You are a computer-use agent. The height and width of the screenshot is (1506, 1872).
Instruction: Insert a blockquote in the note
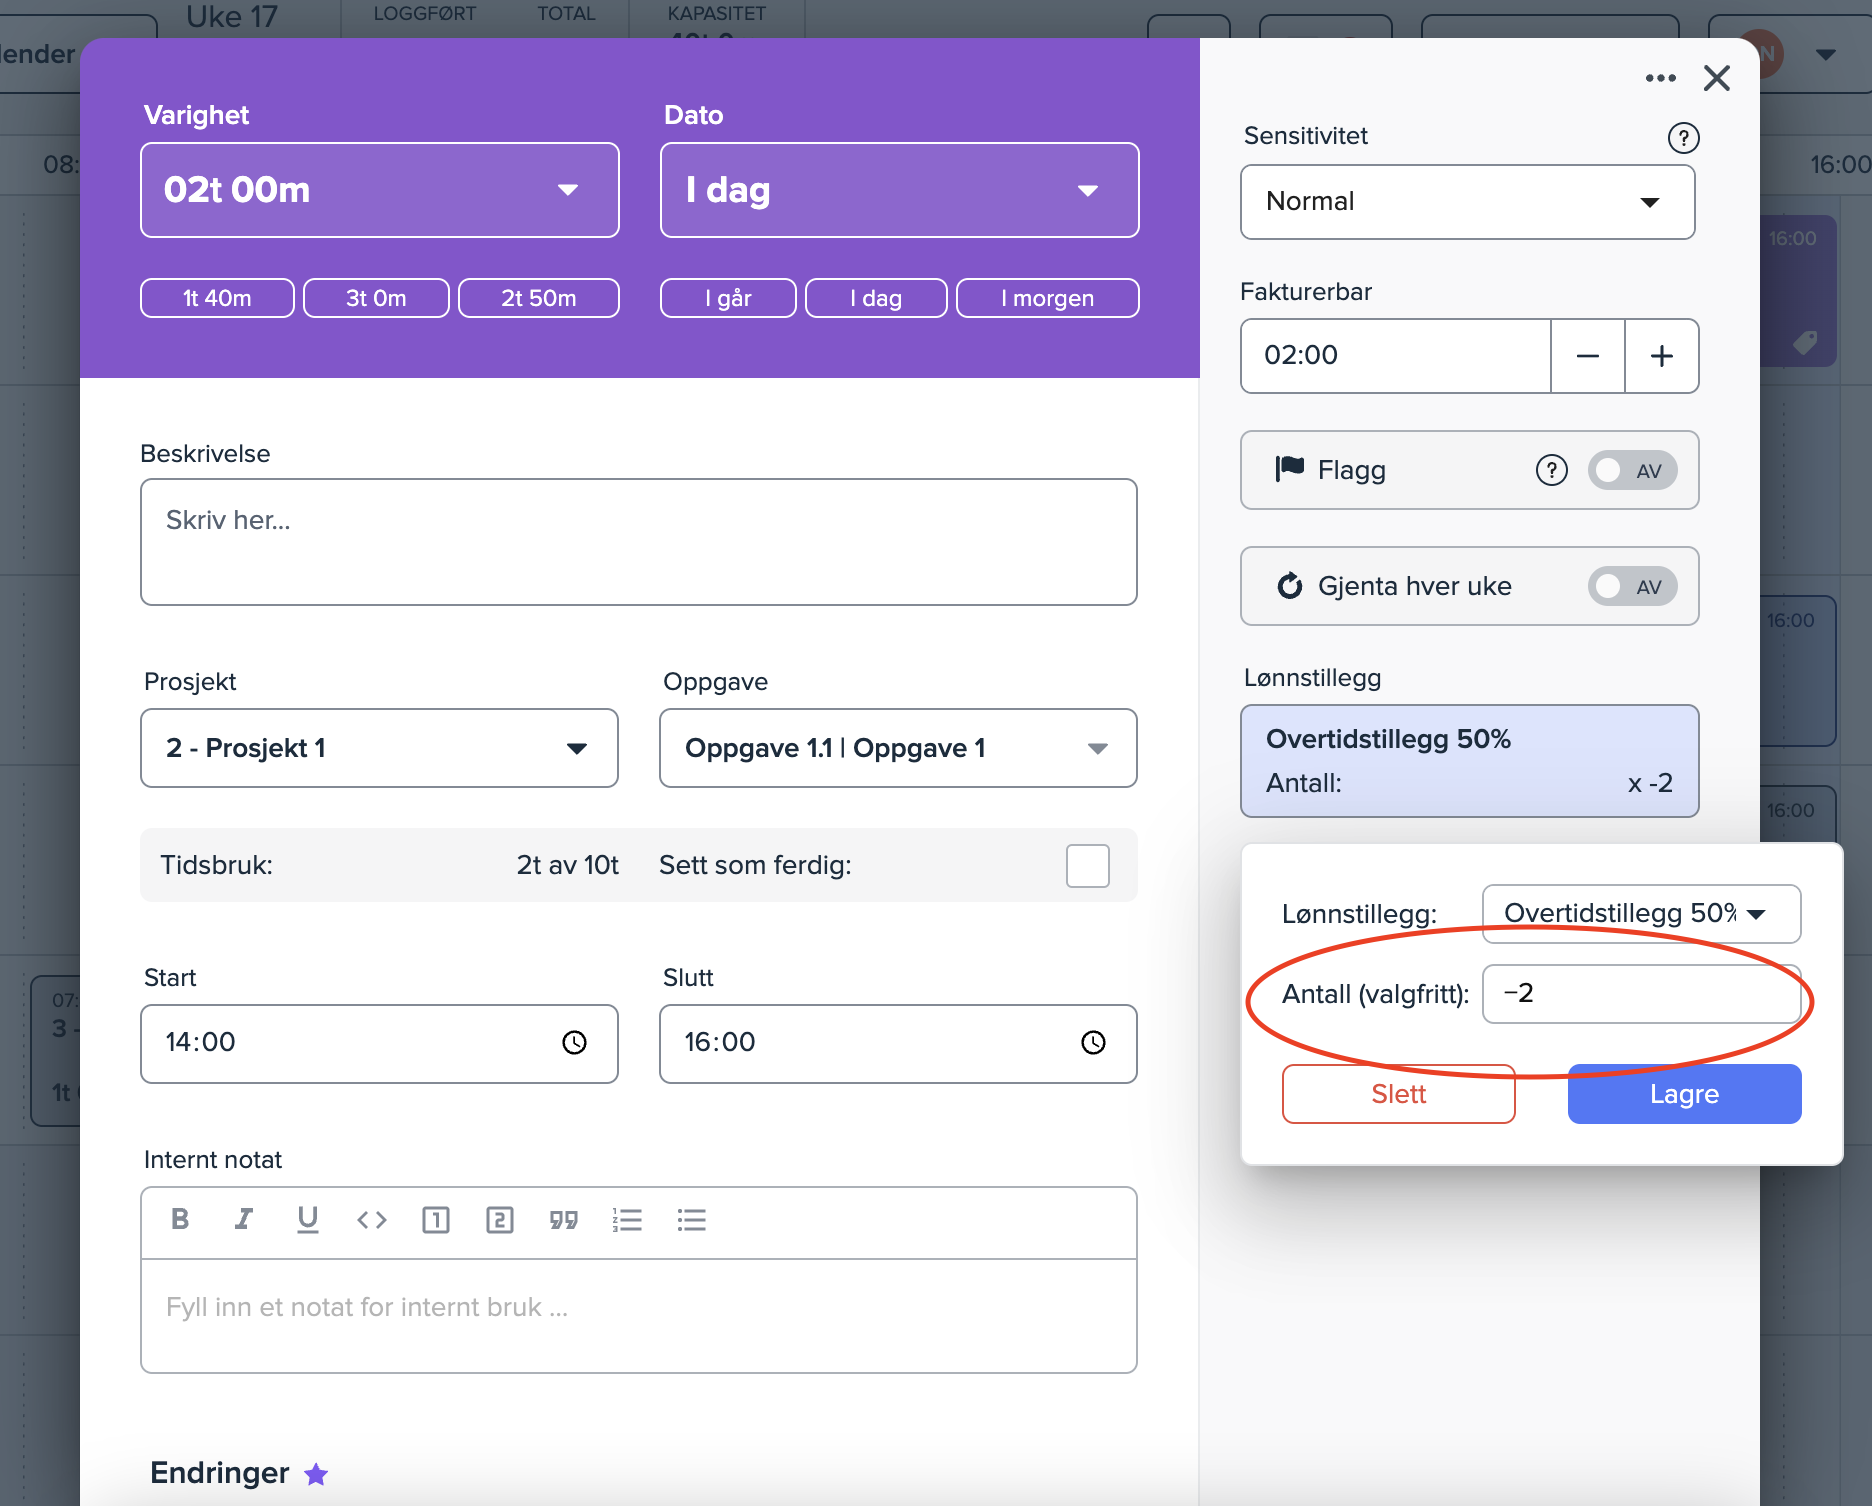(563, 1219)
